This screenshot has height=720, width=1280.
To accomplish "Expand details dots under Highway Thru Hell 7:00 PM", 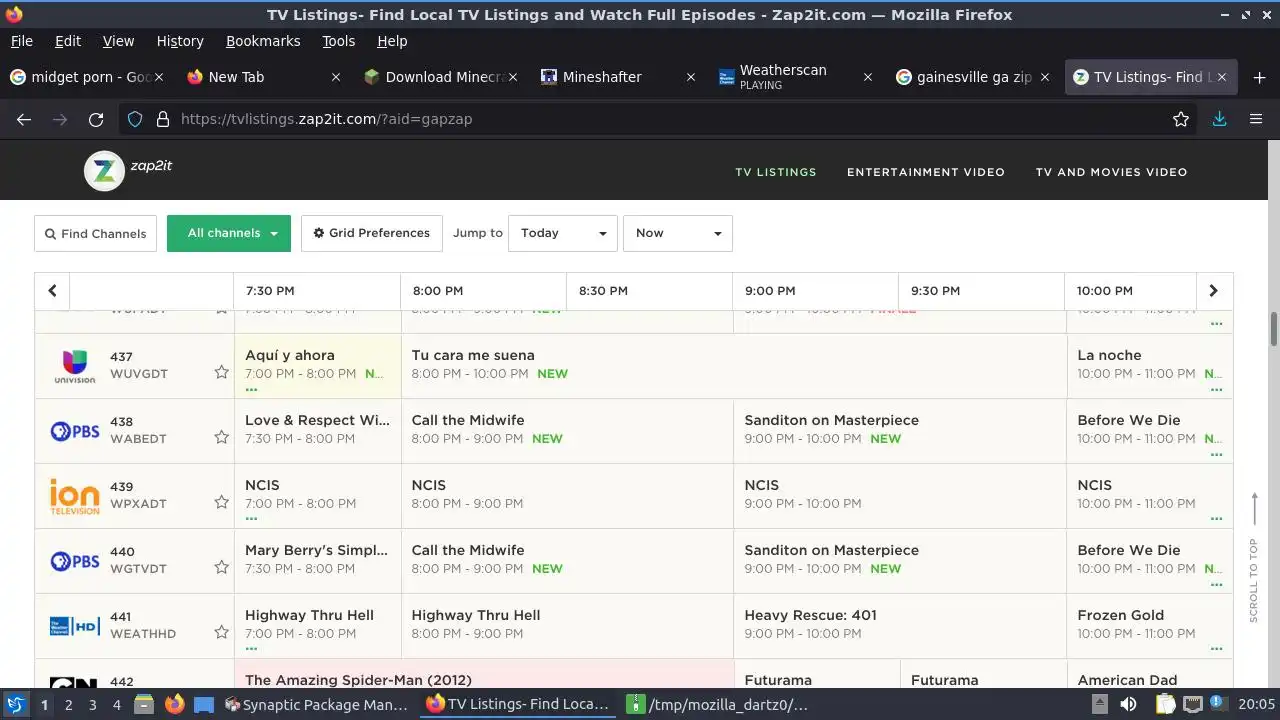I will [x=251, y=649].
